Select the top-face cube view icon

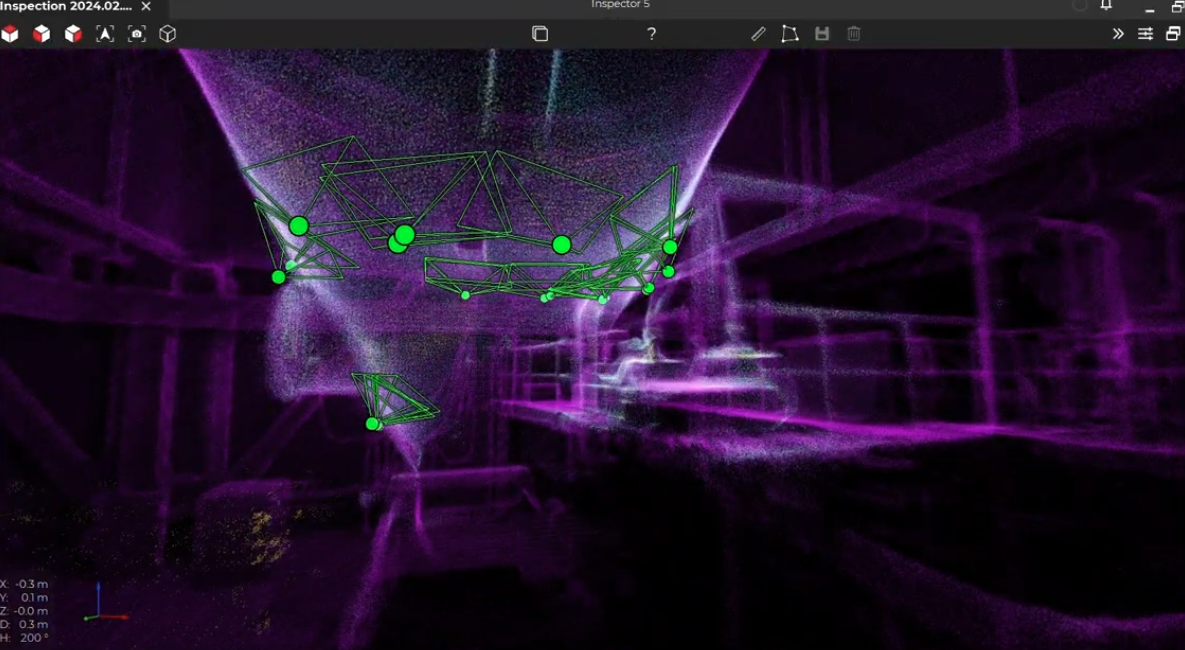[x=10, y=34]
